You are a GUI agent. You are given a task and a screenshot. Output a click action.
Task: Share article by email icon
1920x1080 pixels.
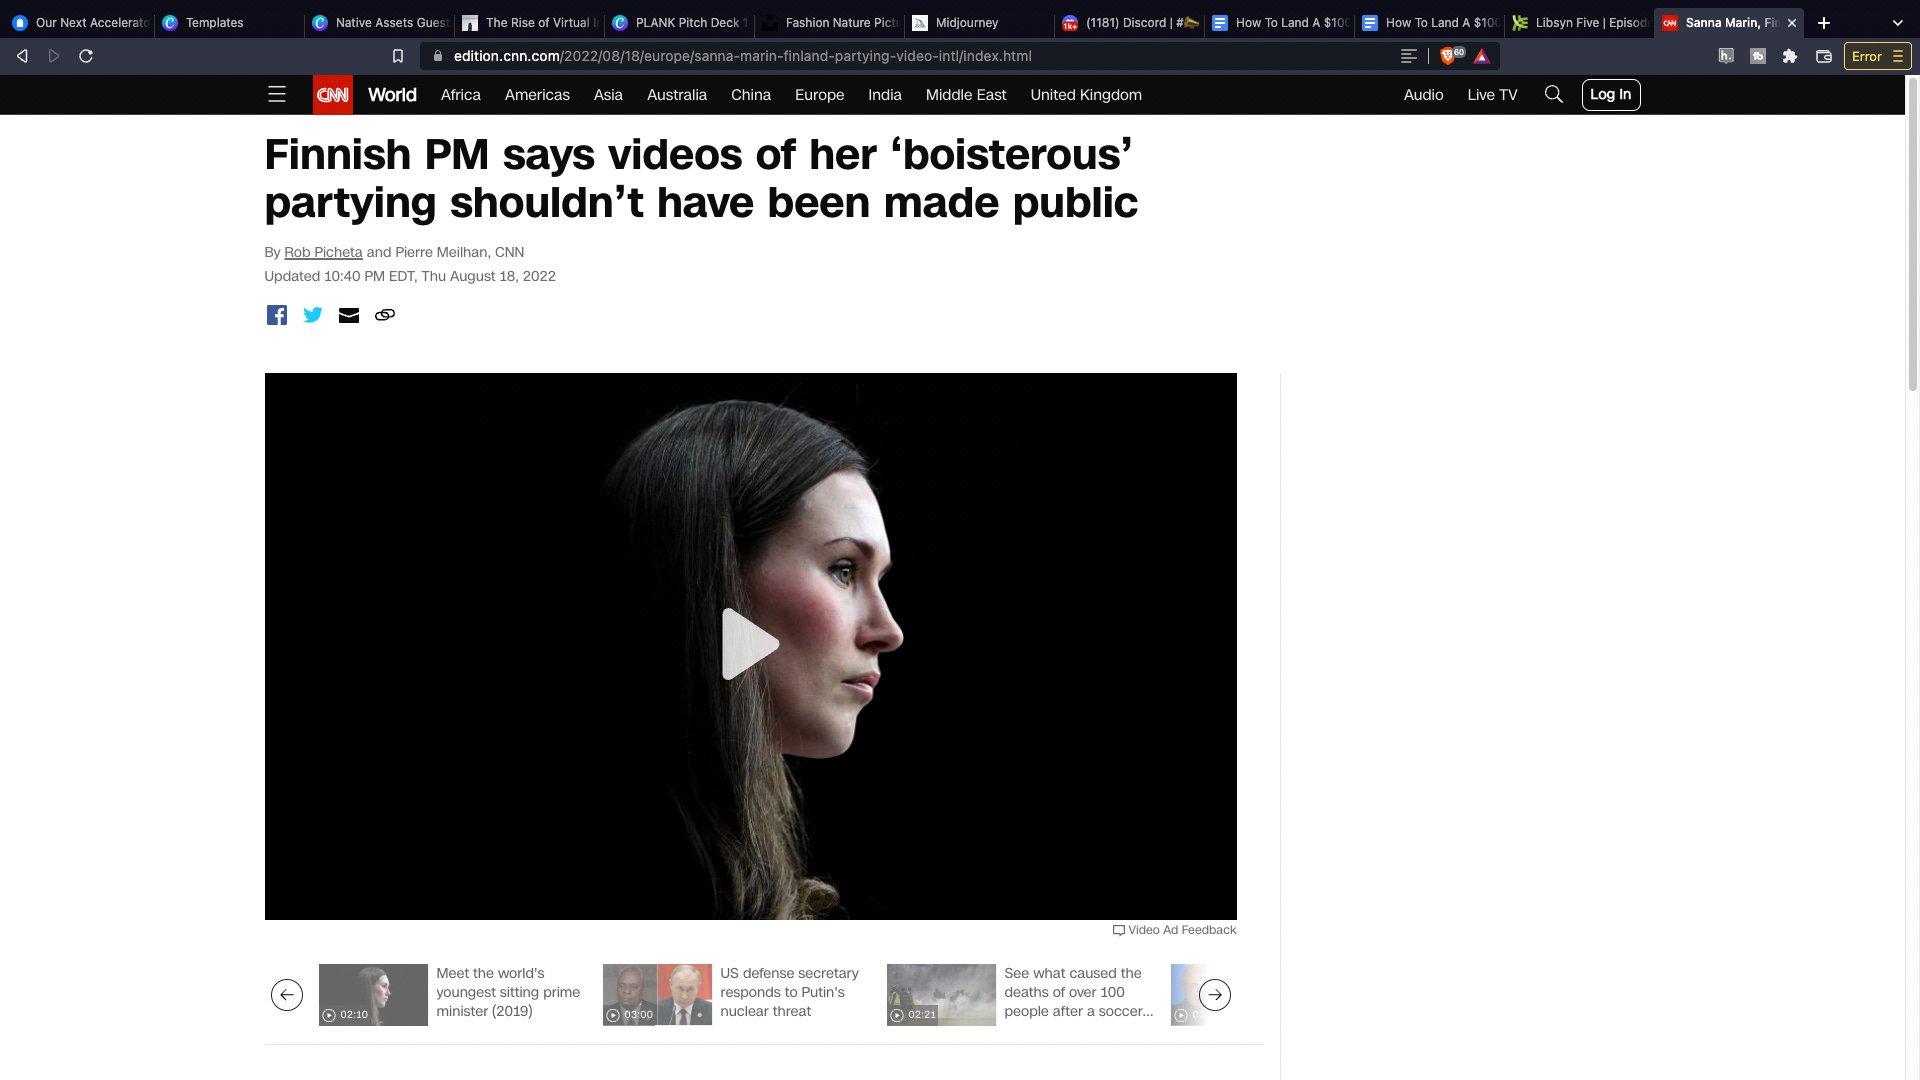(349, 315)
